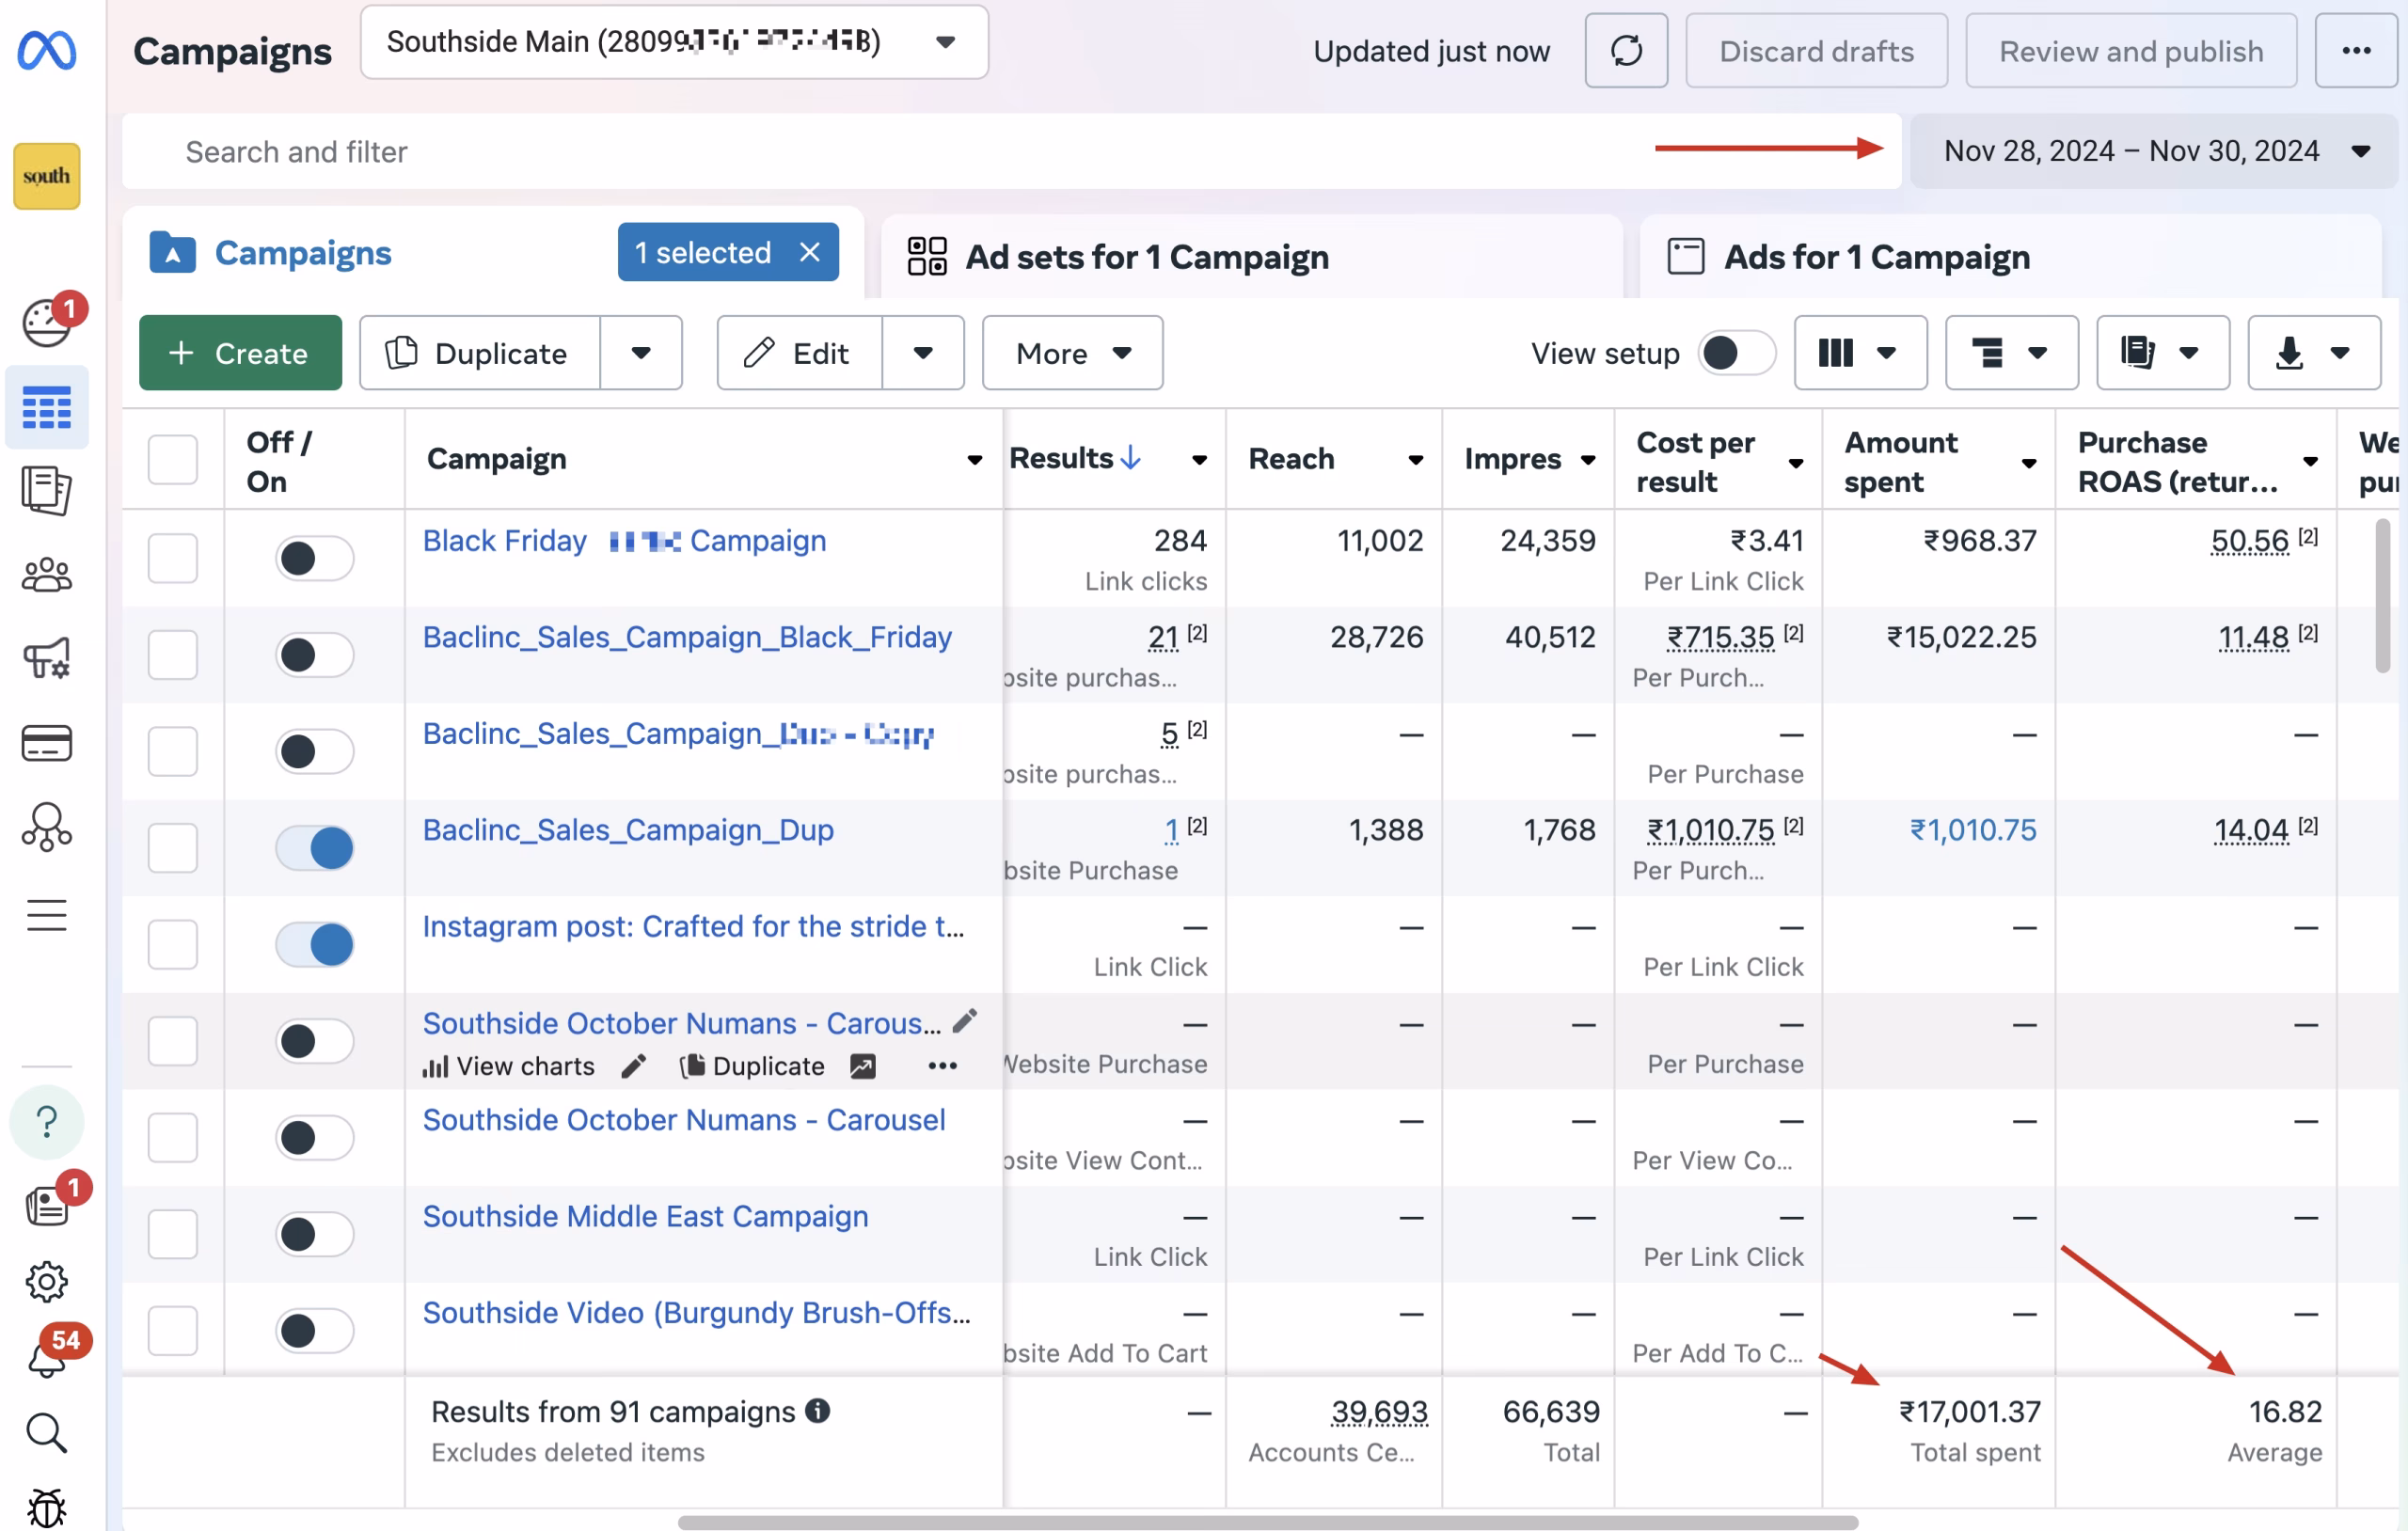This screenshot has height=1531, width=2408.
Task: Open the settings gear in the left sidebar
Action: [x=47, y=1282]
